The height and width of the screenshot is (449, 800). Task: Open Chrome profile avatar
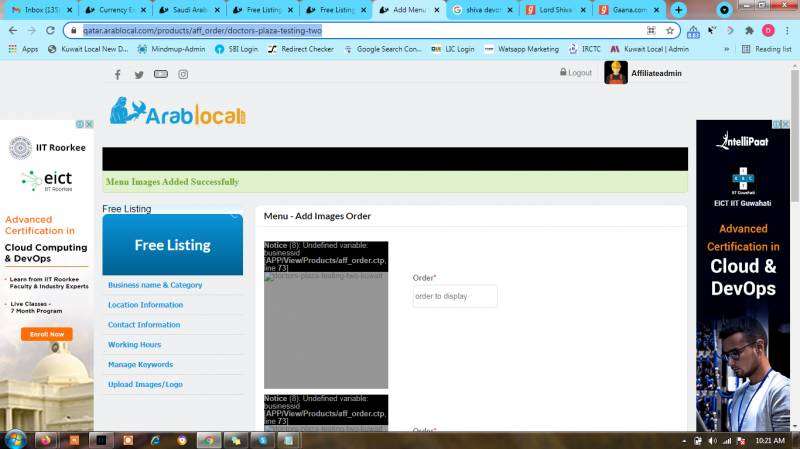click(768, 31)
